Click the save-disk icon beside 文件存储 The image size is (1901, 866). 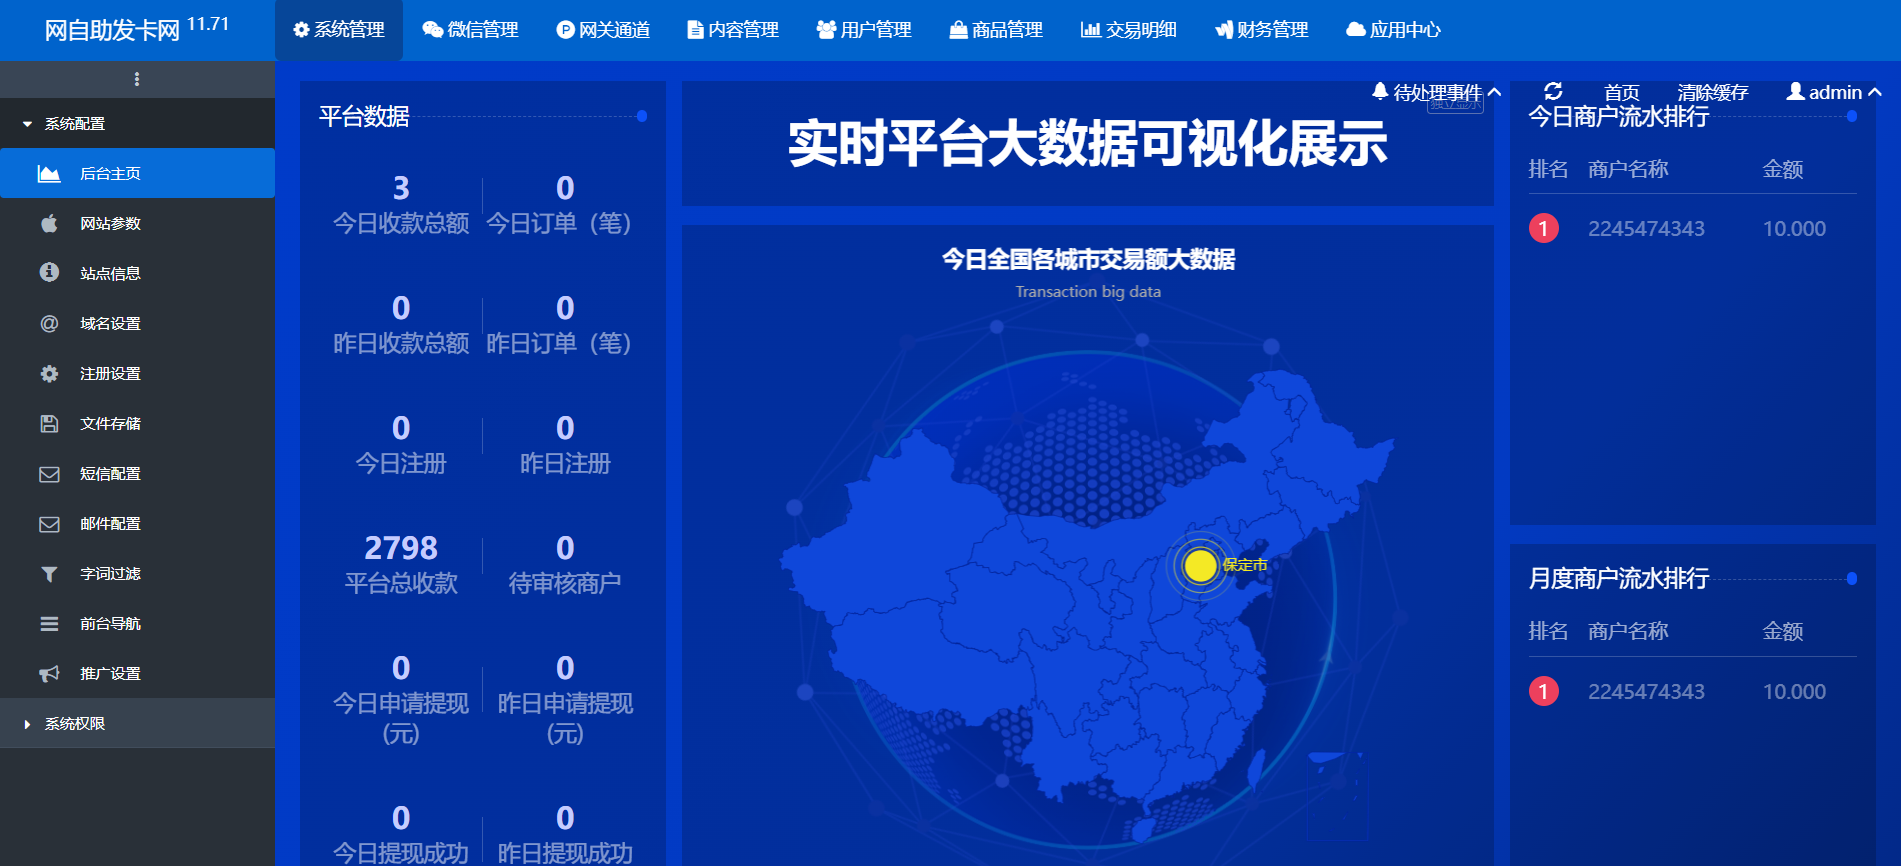coord(49,424)
